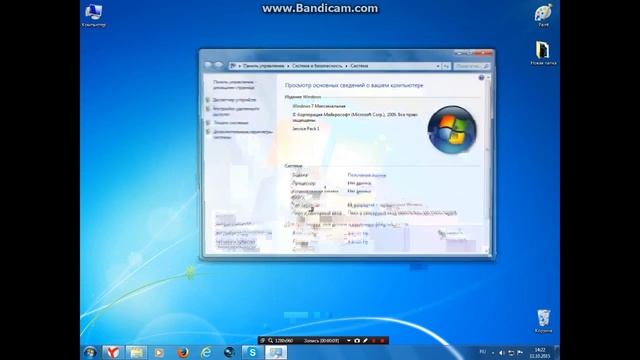
Task: Click the Forward arrow in System window
Action: point(218,65)
